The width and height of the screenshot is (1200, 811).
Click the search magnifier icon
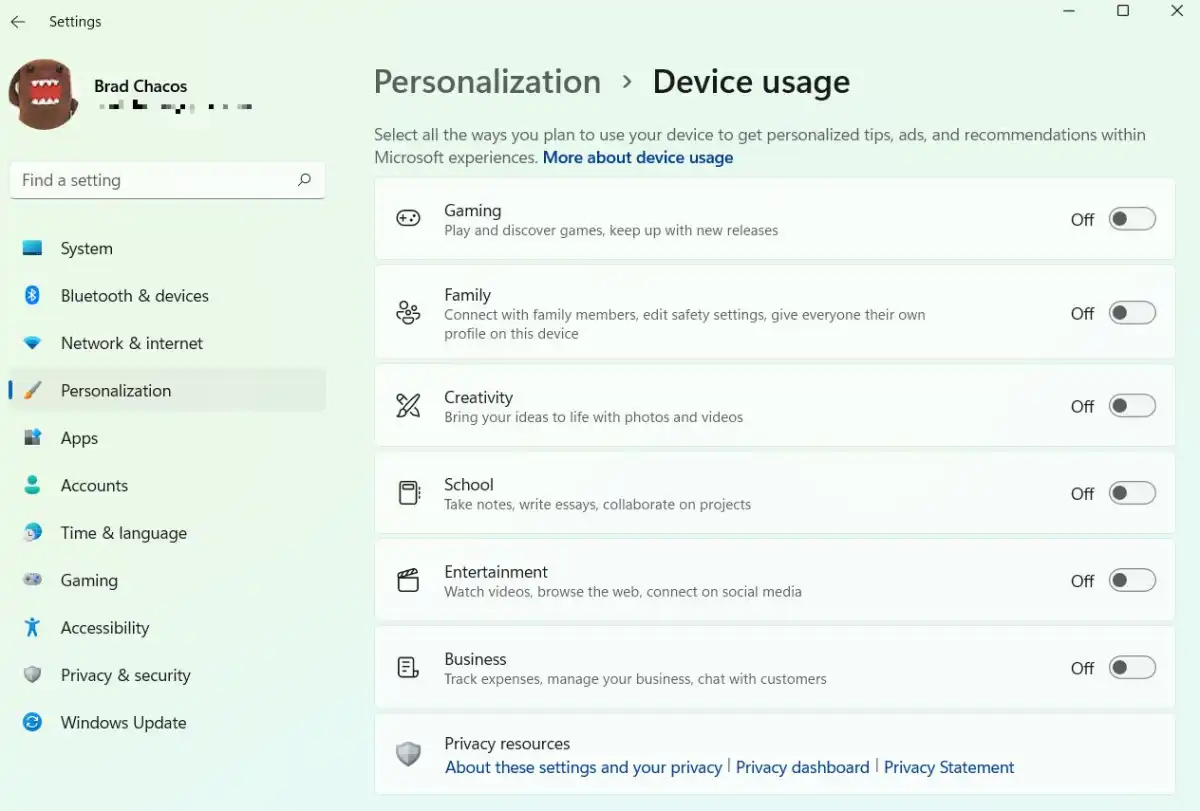tap(304, 180)
